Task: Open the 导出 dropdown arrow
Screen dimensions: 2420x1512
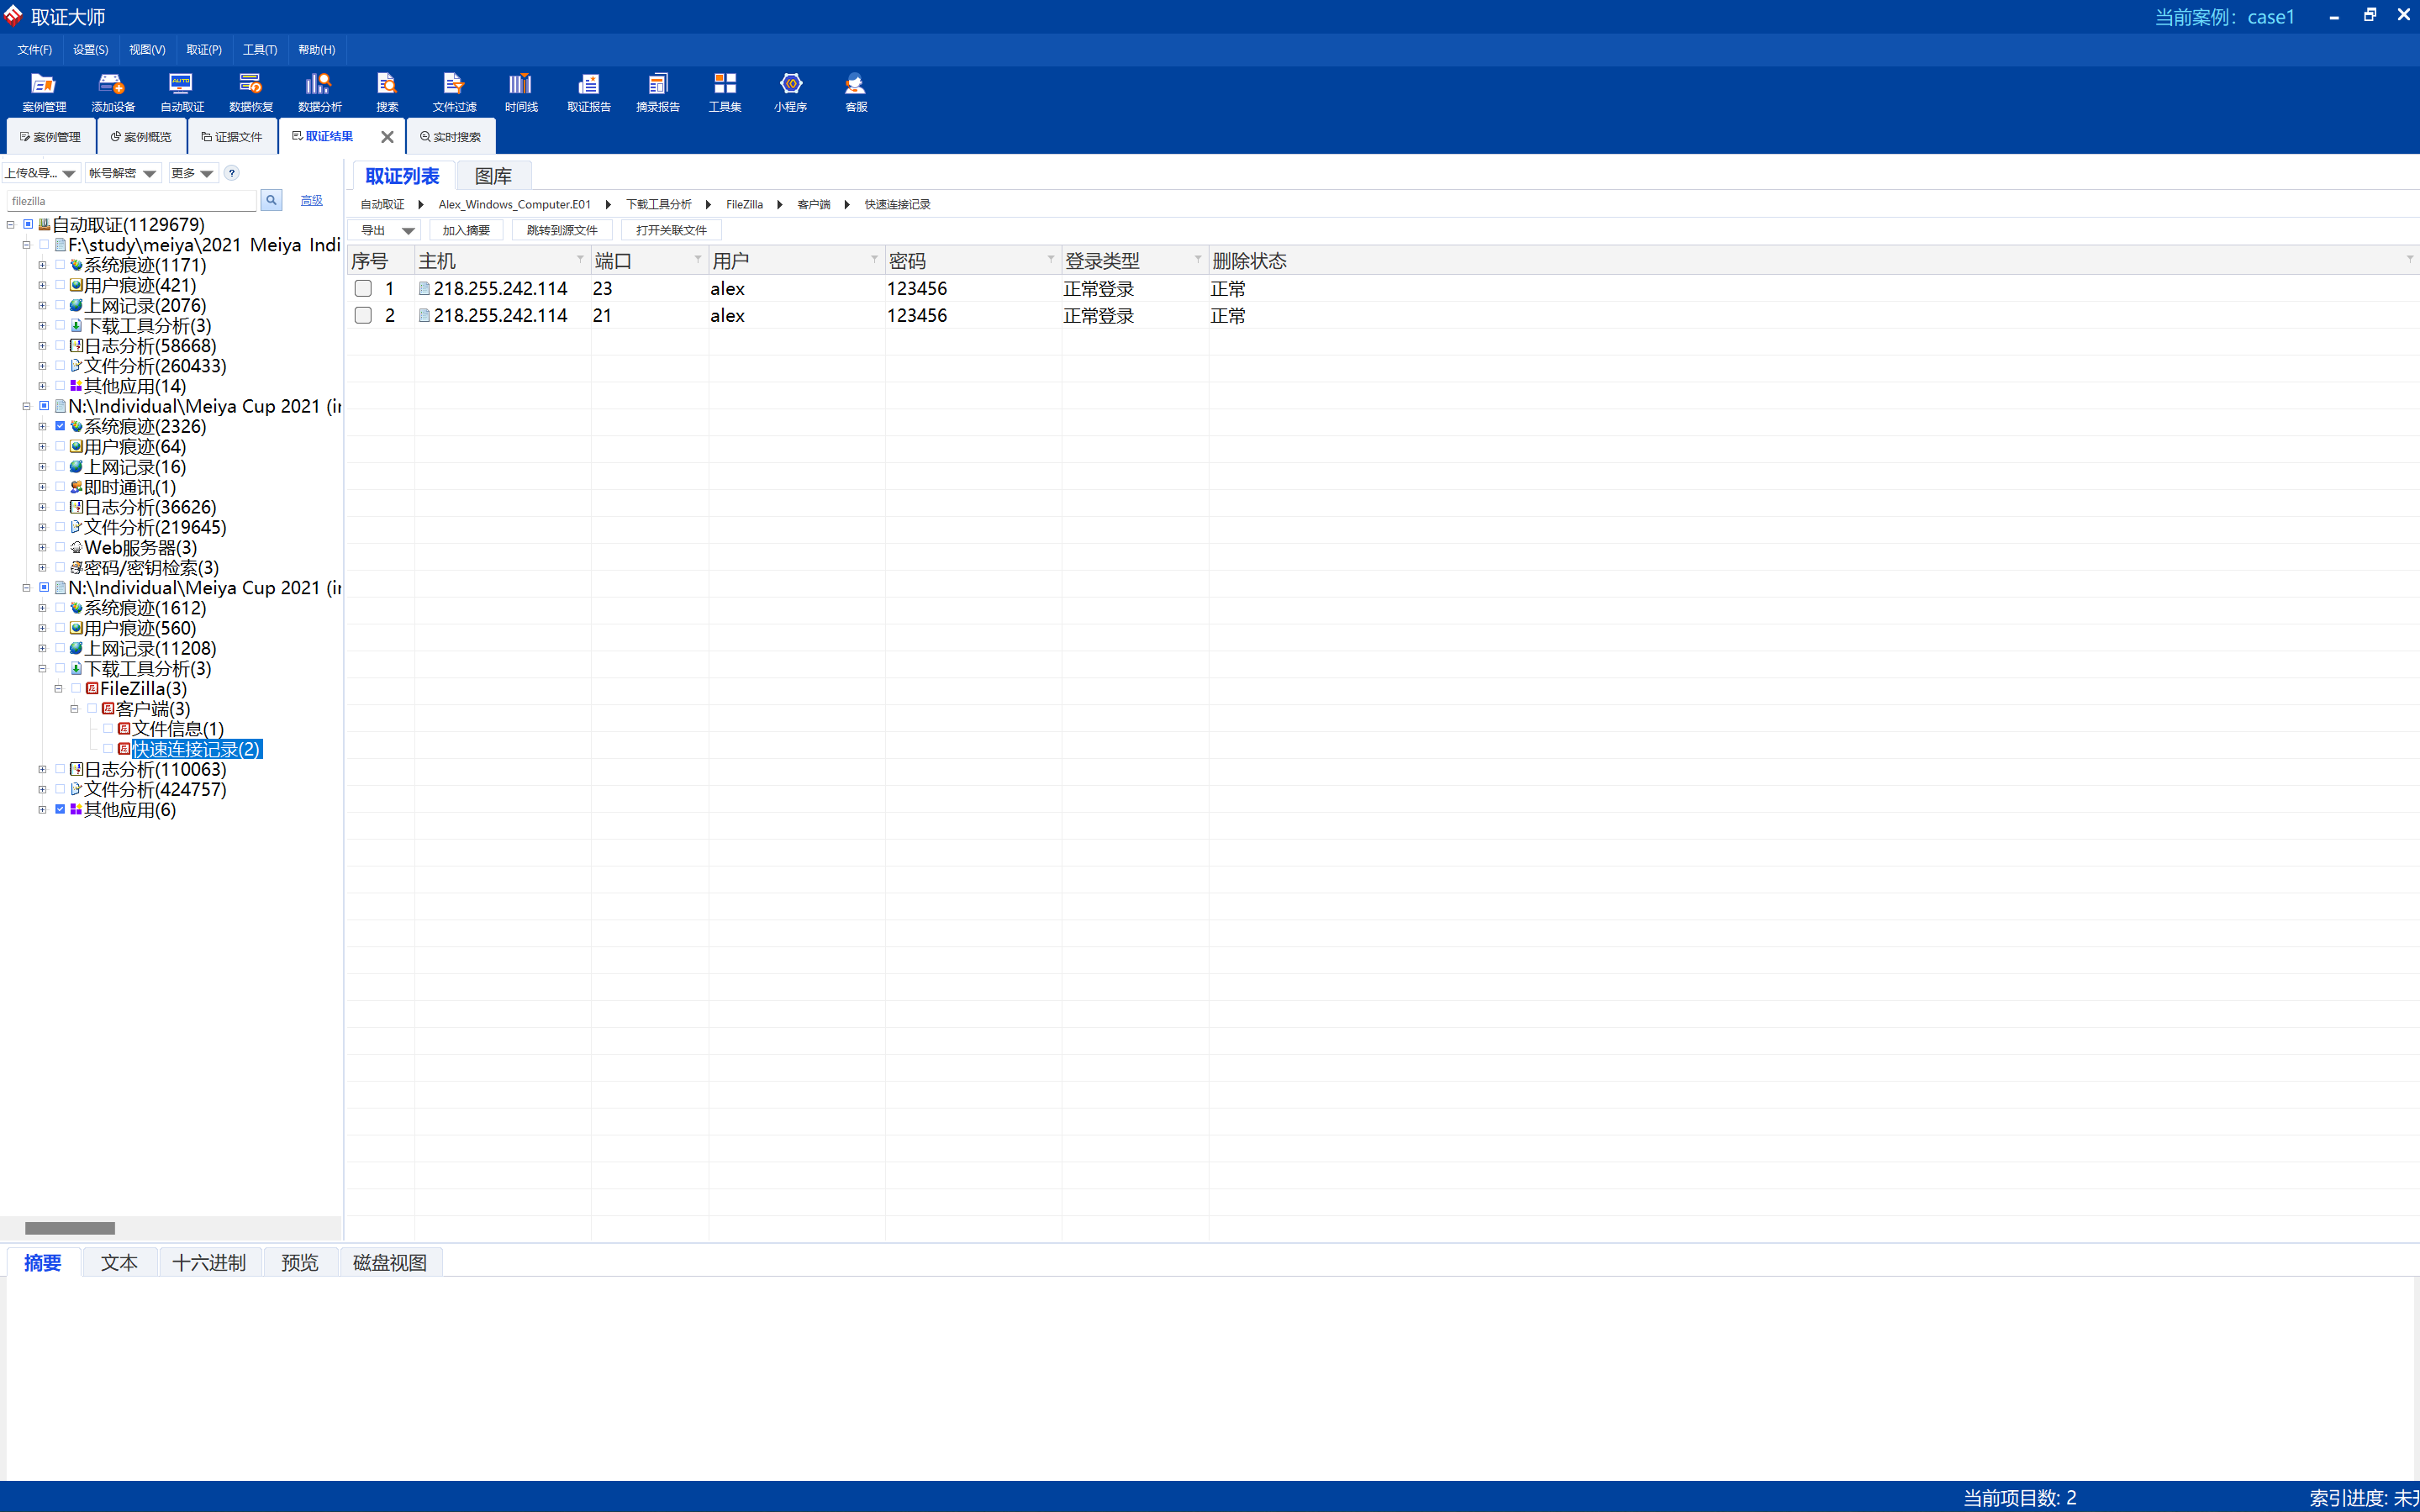Action: pyautogui.click(x=408, y=230)
